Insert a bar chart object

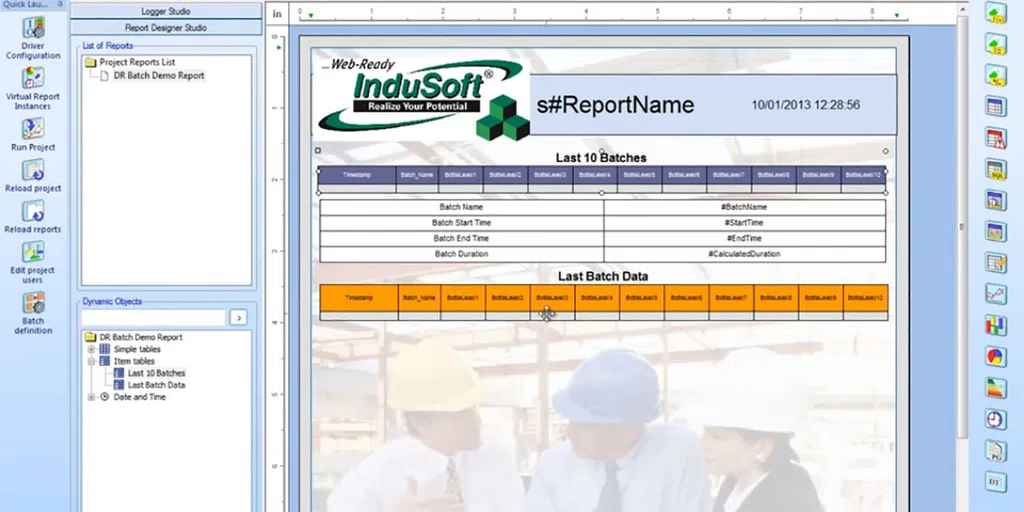(x=996, y=325)
